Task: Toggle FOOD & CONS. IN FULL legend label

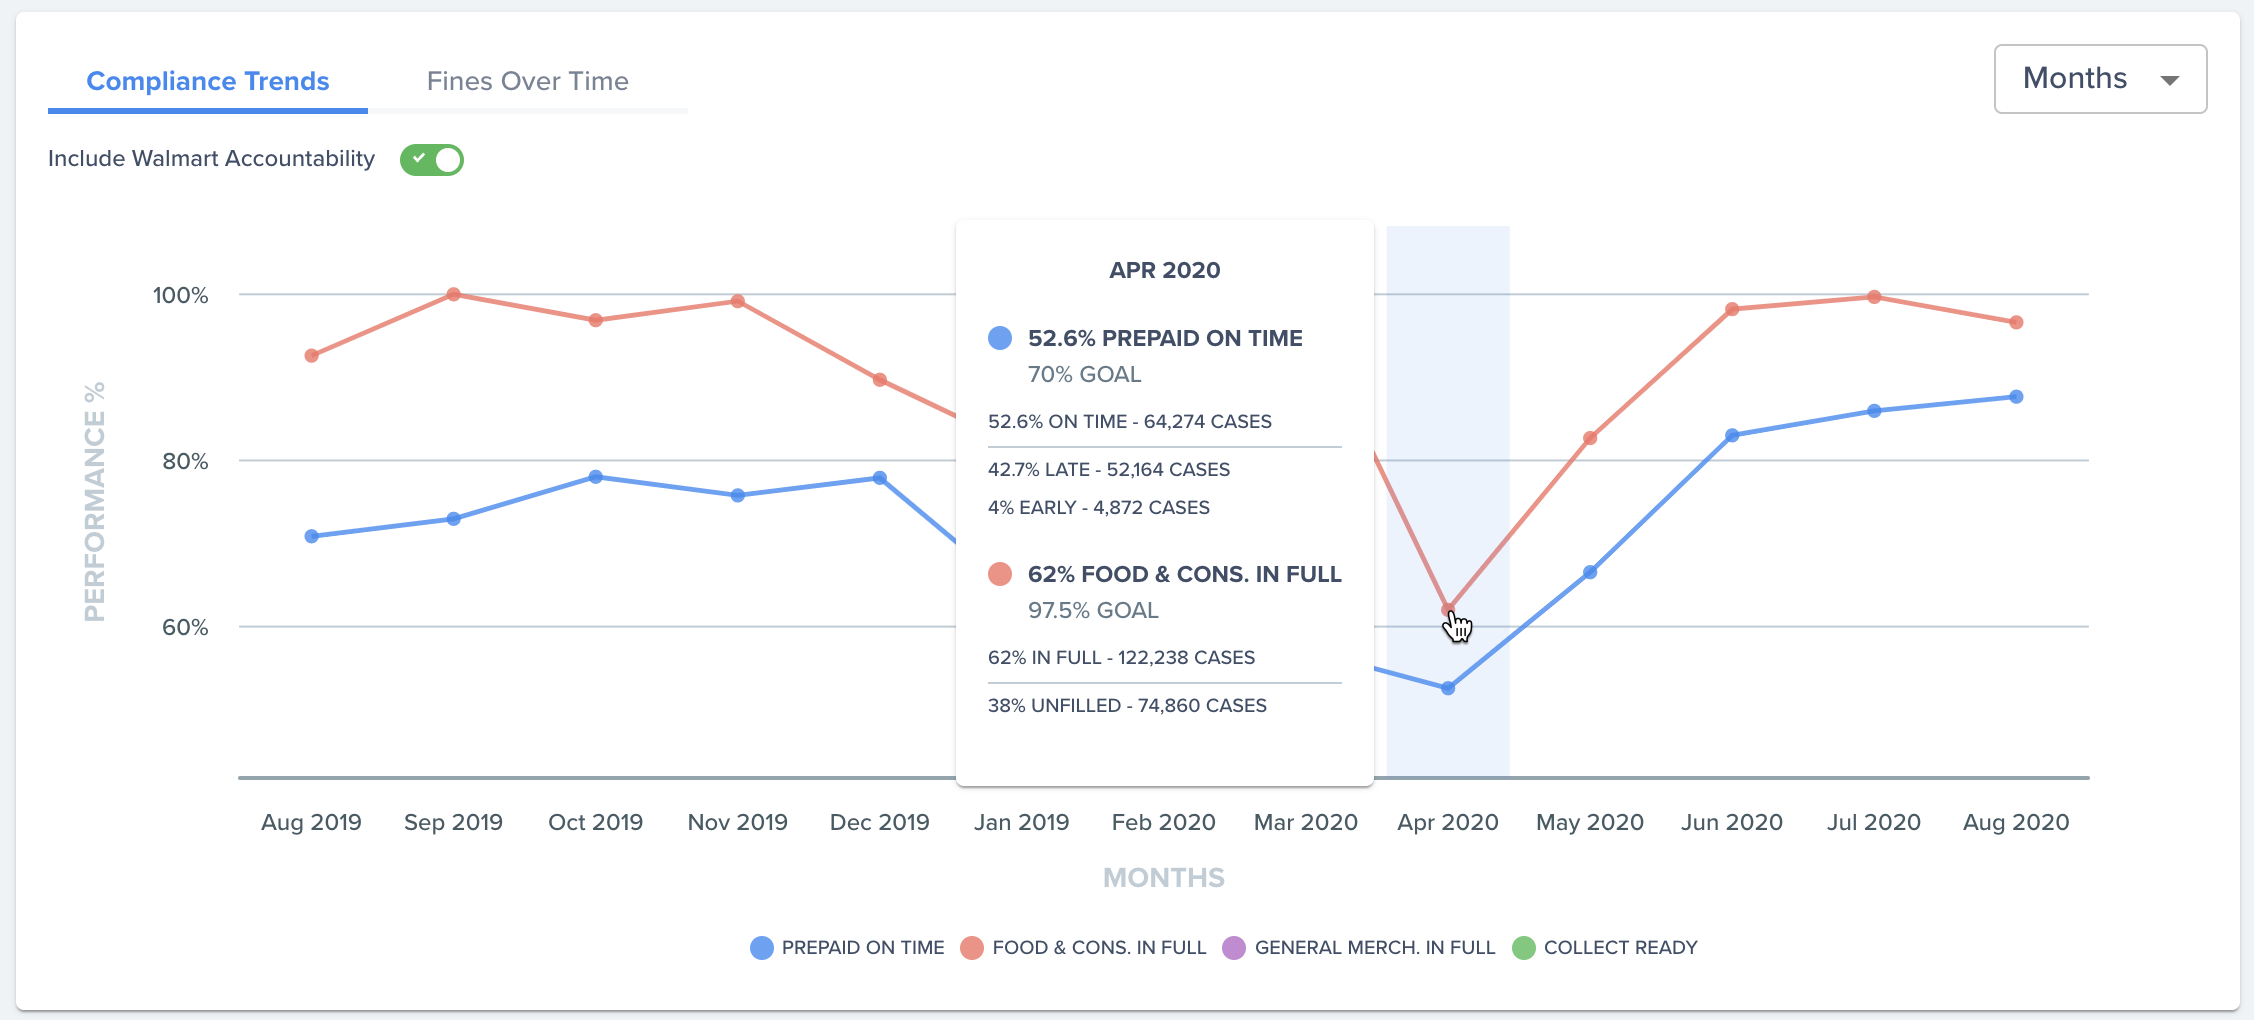Action: (x=1099, y=948)
